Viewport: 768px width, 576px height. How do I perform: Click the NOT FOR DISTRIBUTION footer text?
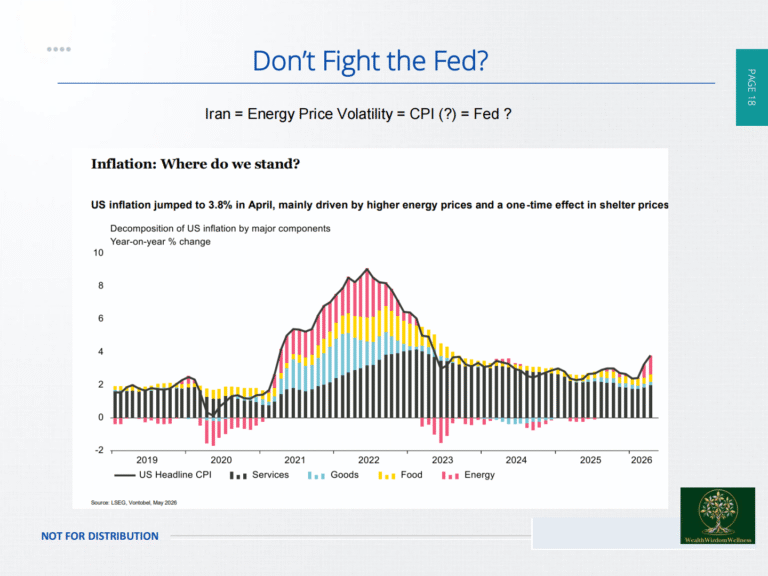(x=100, y=536)
